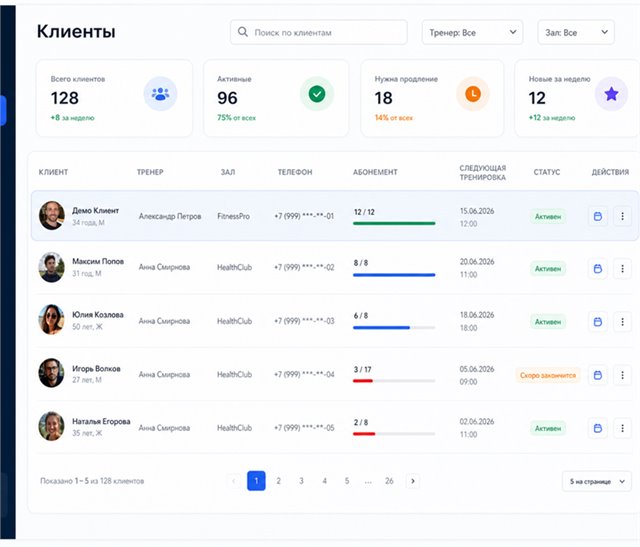Screen dimensions: 640x547
Task: Click Юлия Козлова avatar thumbnail
Action: (51, 319)
